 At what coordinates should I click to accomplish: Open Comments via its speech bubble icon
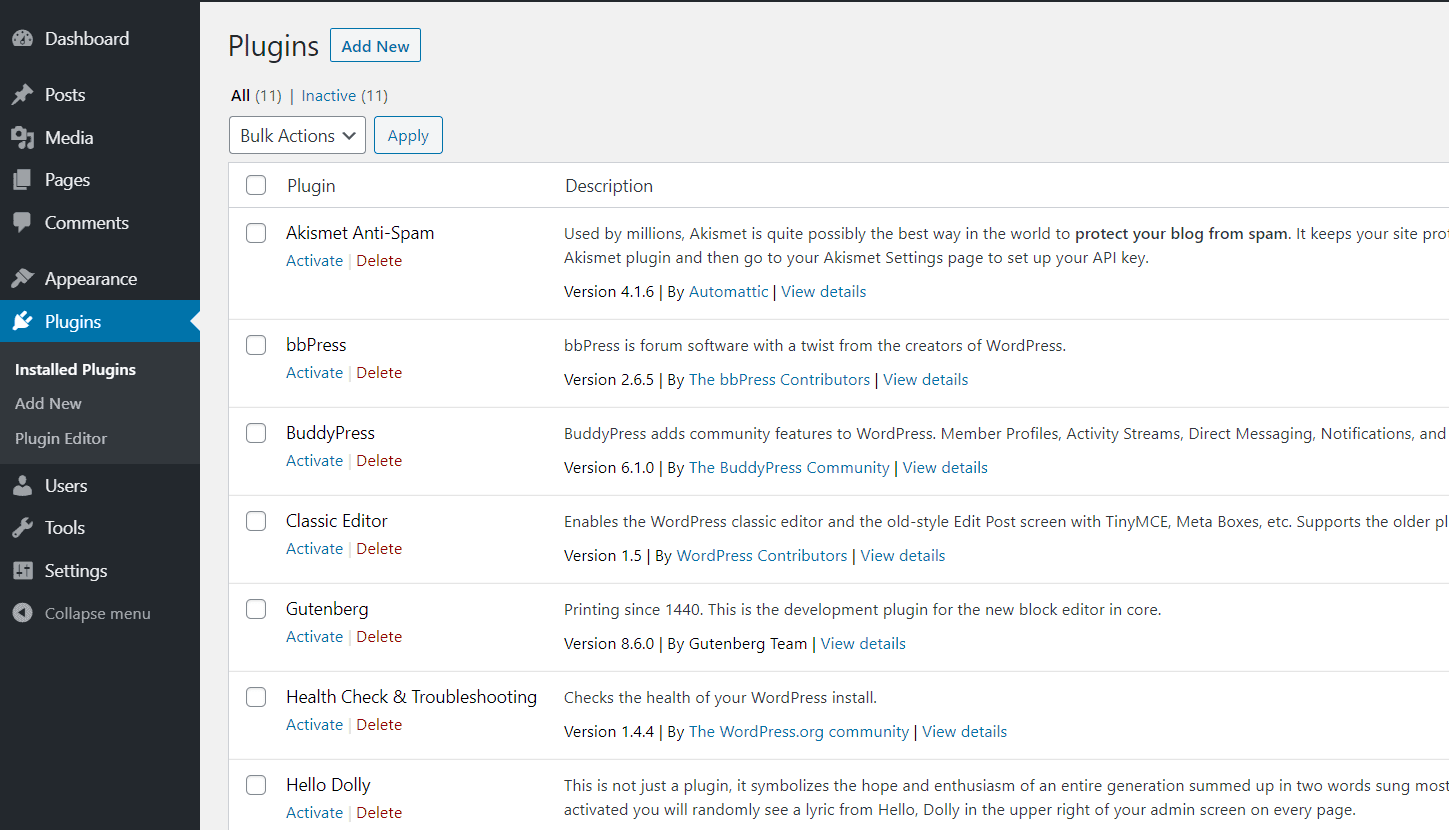(x=22, y=222)
